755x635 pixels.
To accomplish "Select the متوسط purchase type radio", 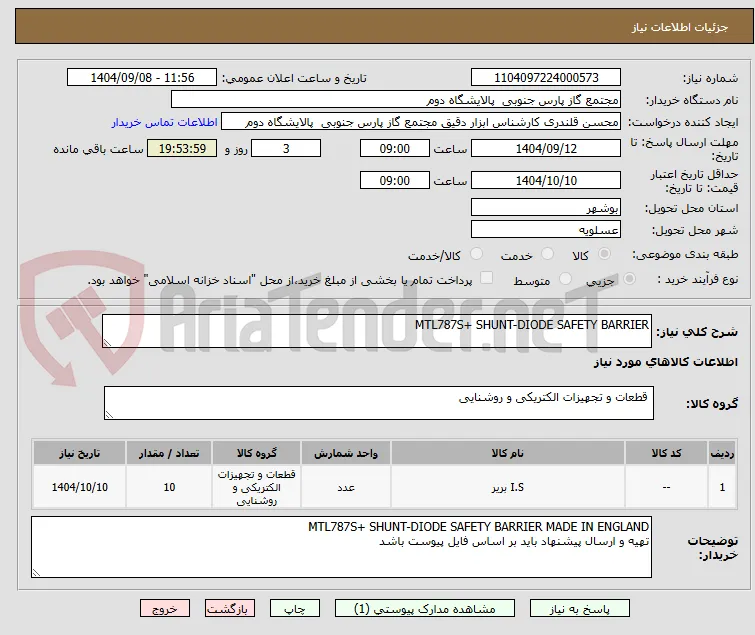I will 565,279.
